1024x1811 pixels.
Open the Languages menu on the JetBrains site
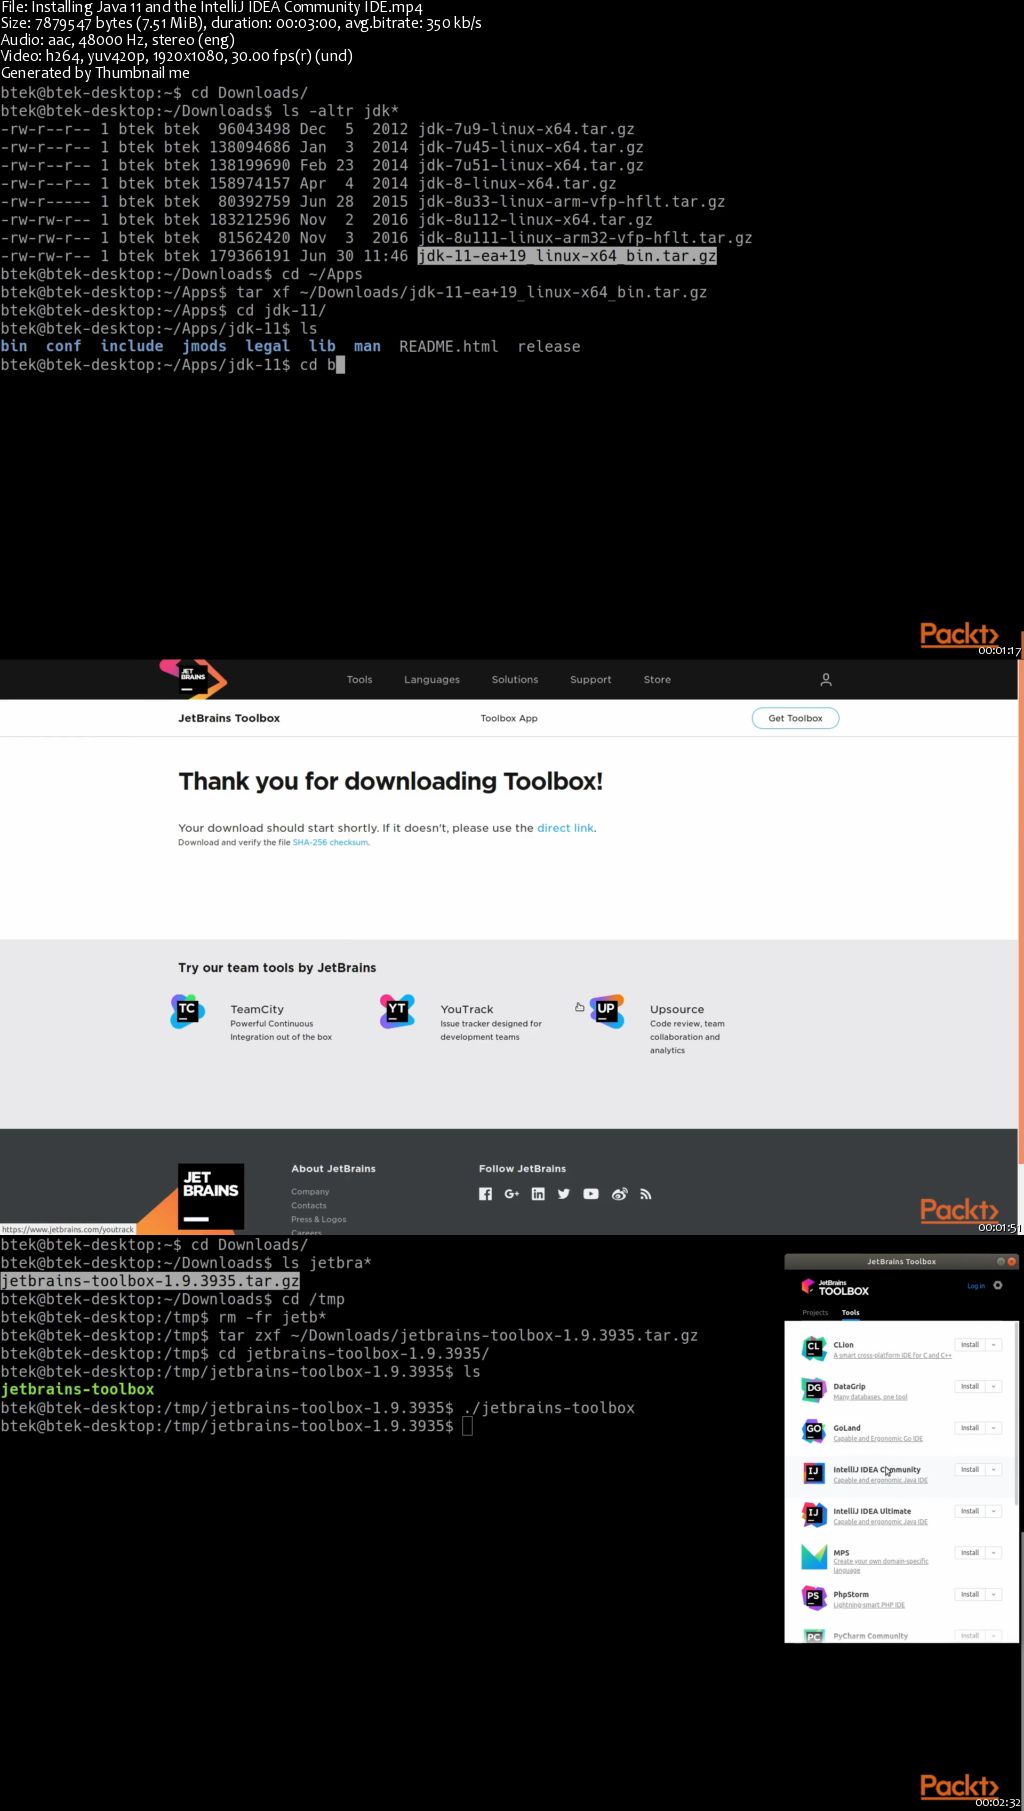tap(432, 680)
